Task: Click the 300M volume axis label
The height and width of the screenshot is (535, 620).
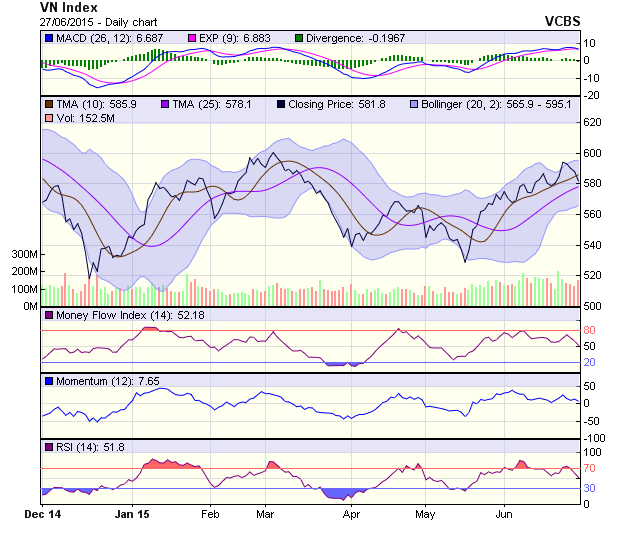Action: click(x=24, y=255)
